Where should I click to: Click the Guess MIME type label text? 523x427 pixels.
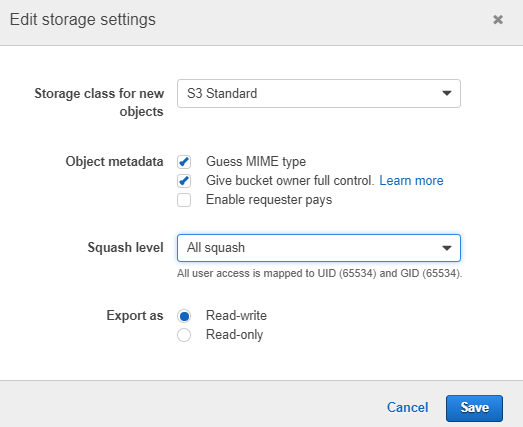(256, 162)
